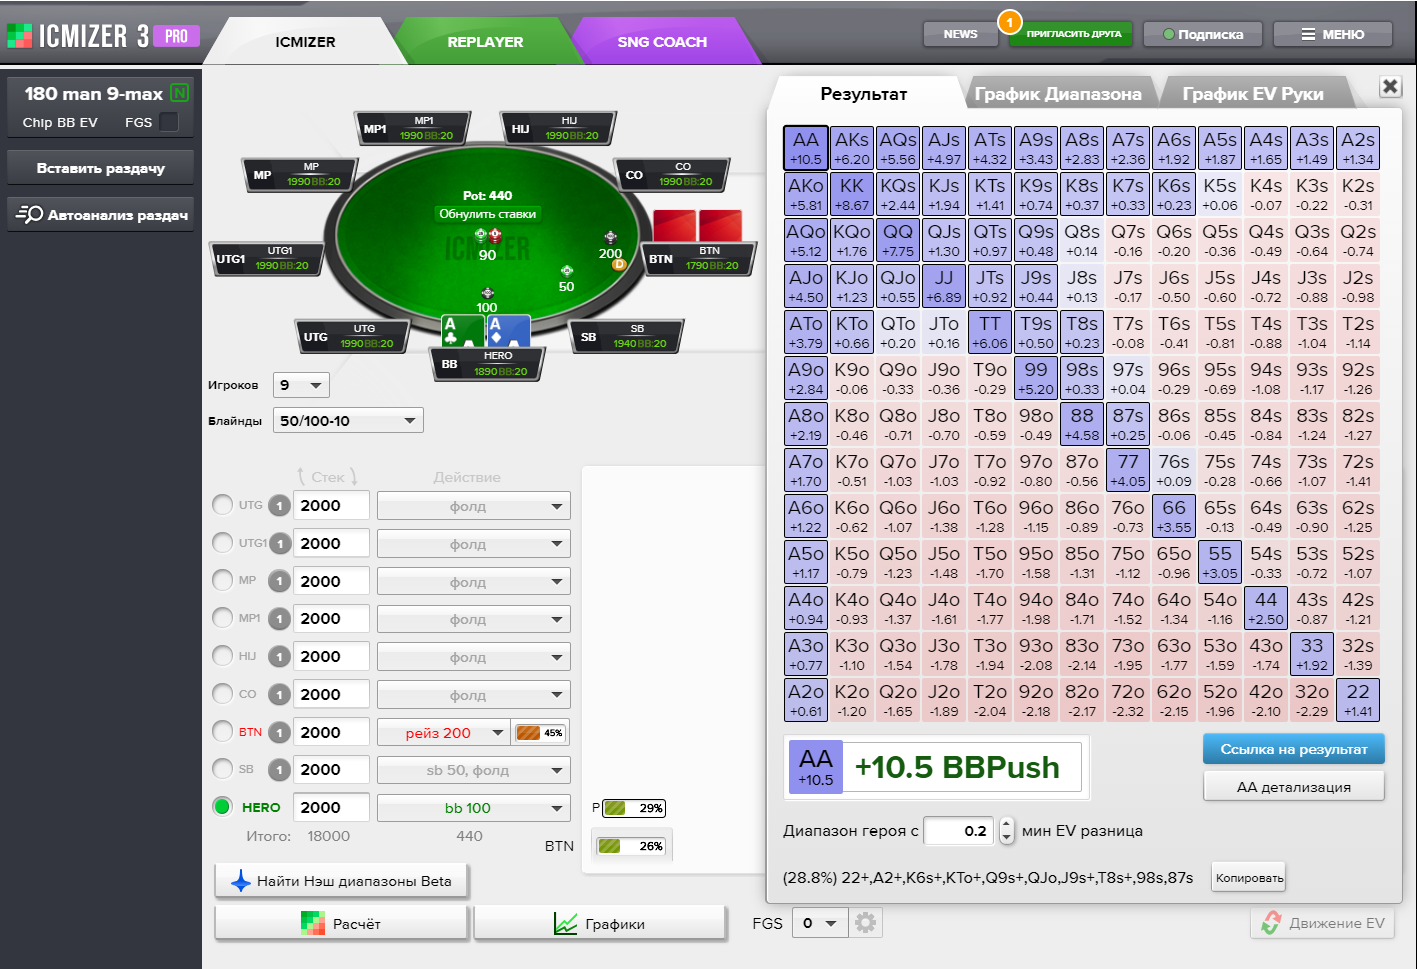This screenshot has height=969, width=1417.
Task: Open the График EV Руки tab
Action: (x=1253, y=94)
